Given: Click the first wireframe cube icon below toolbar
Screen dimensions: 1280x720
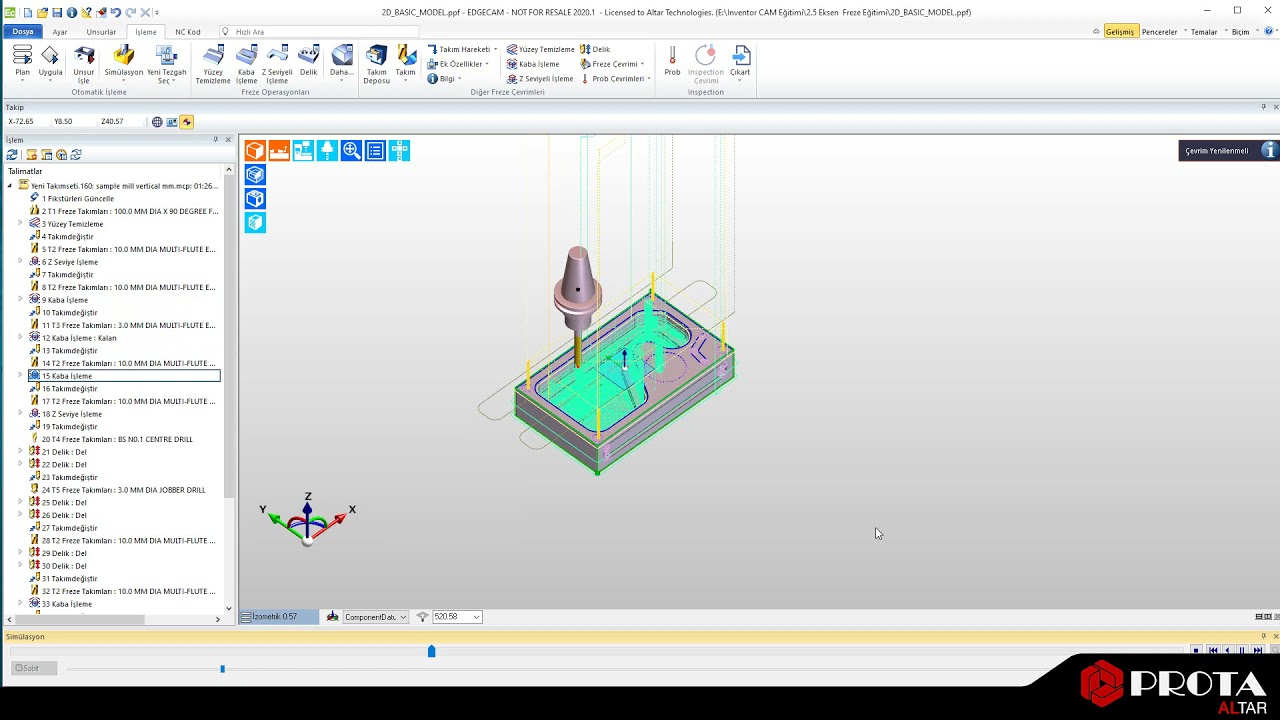Looking at the screenshot, I should tap(255, 175).
